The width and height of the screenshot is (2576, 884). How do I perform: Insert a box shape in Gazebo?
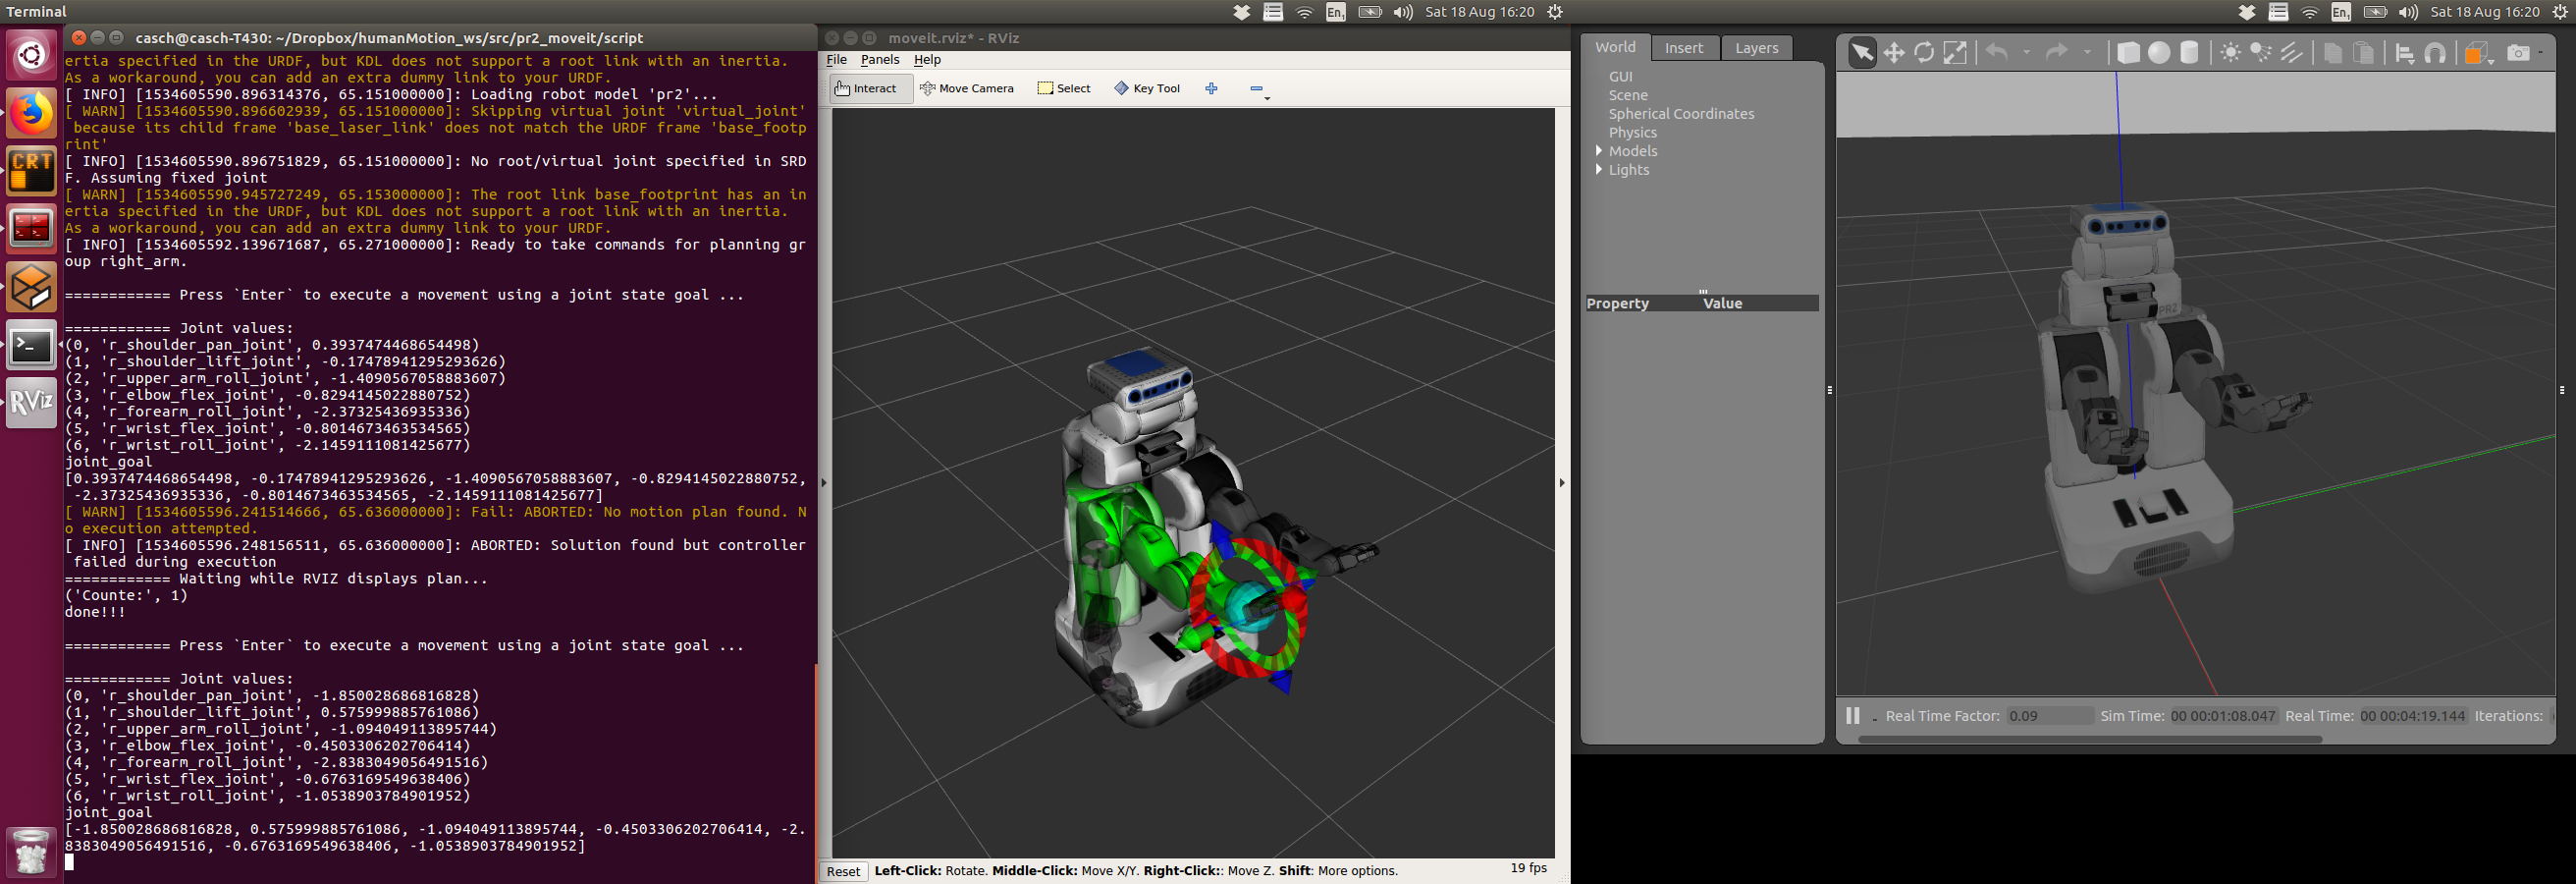tap(2128, 53)
